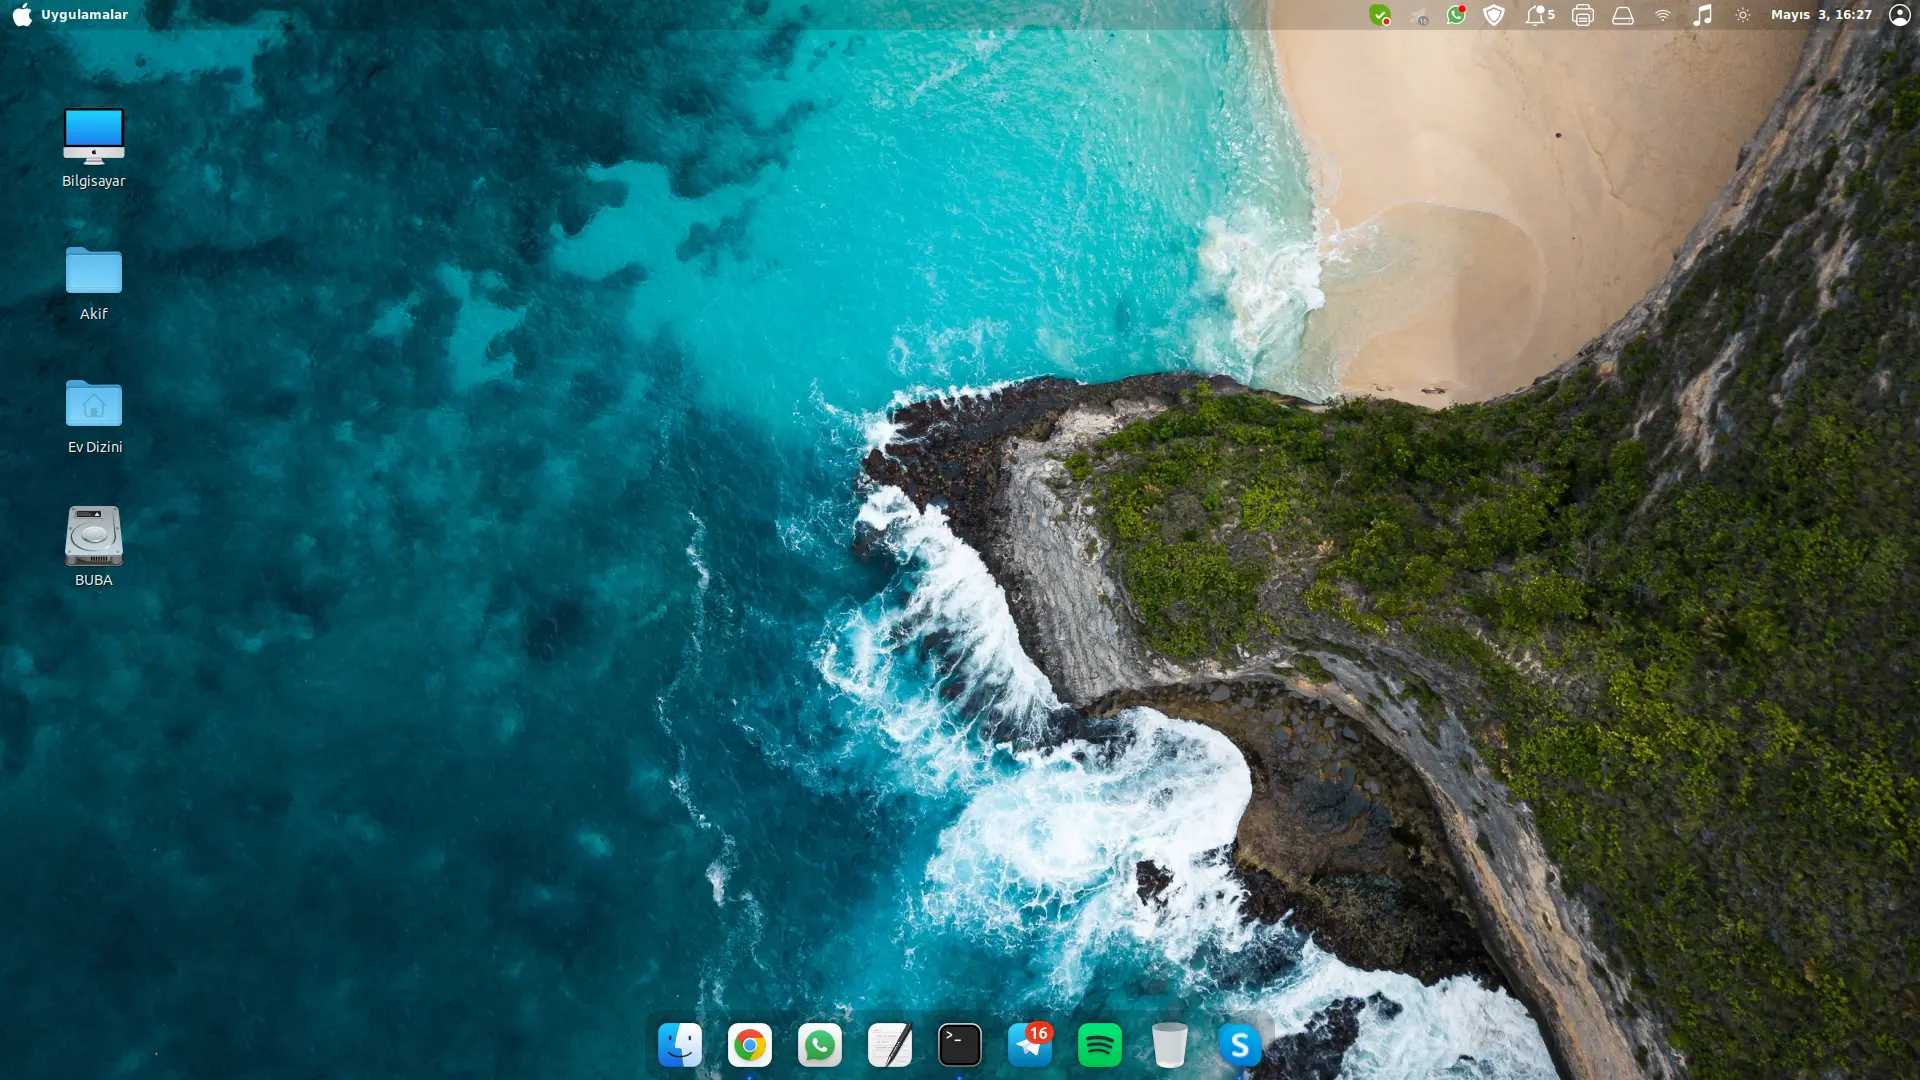Select the Ev Dizini home folder
1920x1080 pixels.
tap(94, 416)
